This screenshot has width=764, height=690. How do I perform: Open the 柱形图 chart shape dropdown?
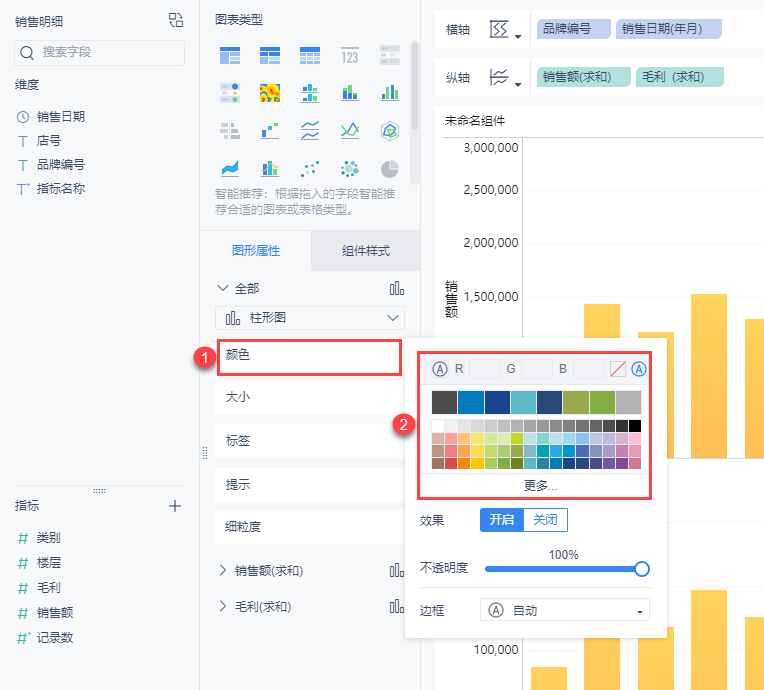[310, 318]
